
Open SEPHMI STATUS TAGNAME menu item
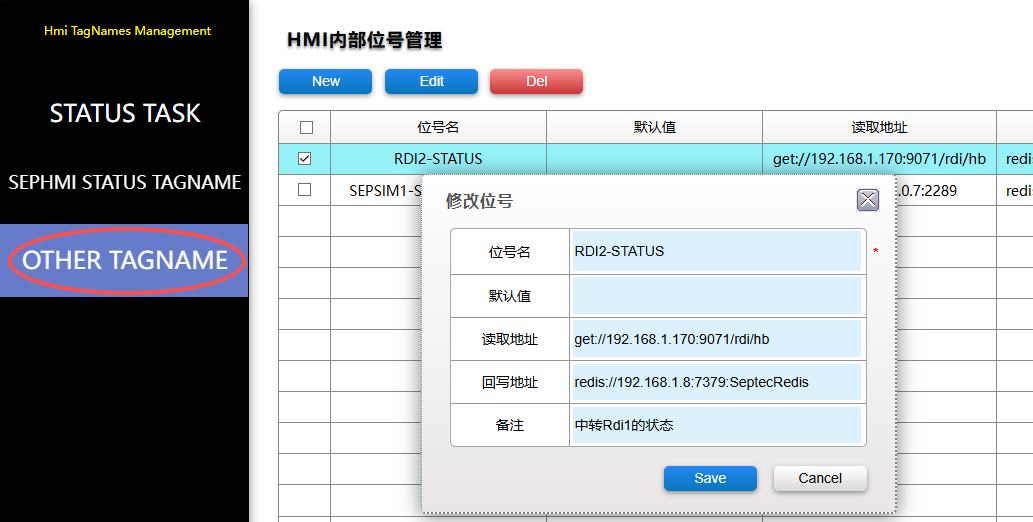point(125,183)
